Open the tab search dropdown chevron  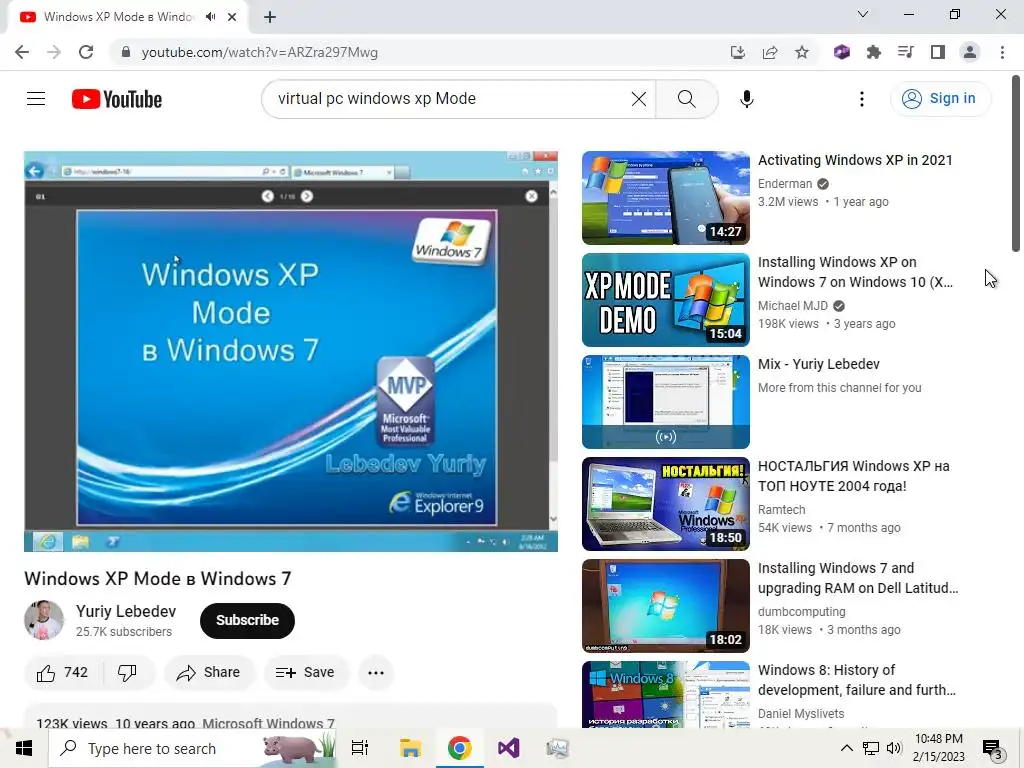coord(863,14)
